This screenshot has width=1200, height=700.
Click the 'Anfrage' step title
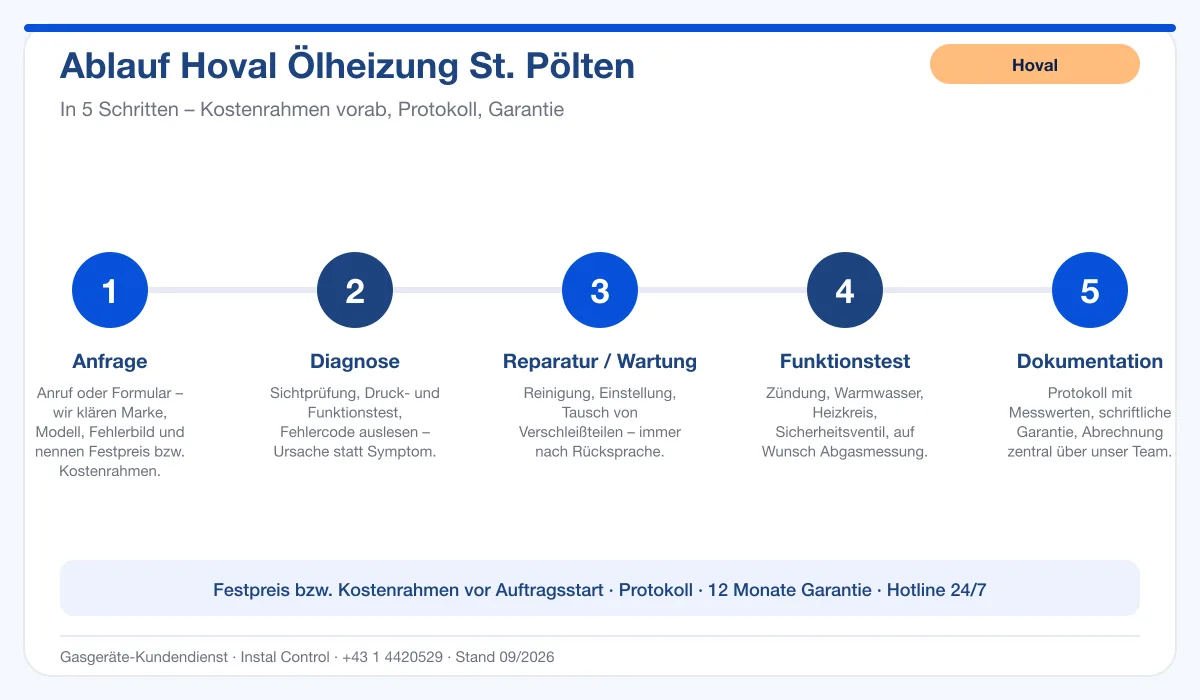pos(110,361)
